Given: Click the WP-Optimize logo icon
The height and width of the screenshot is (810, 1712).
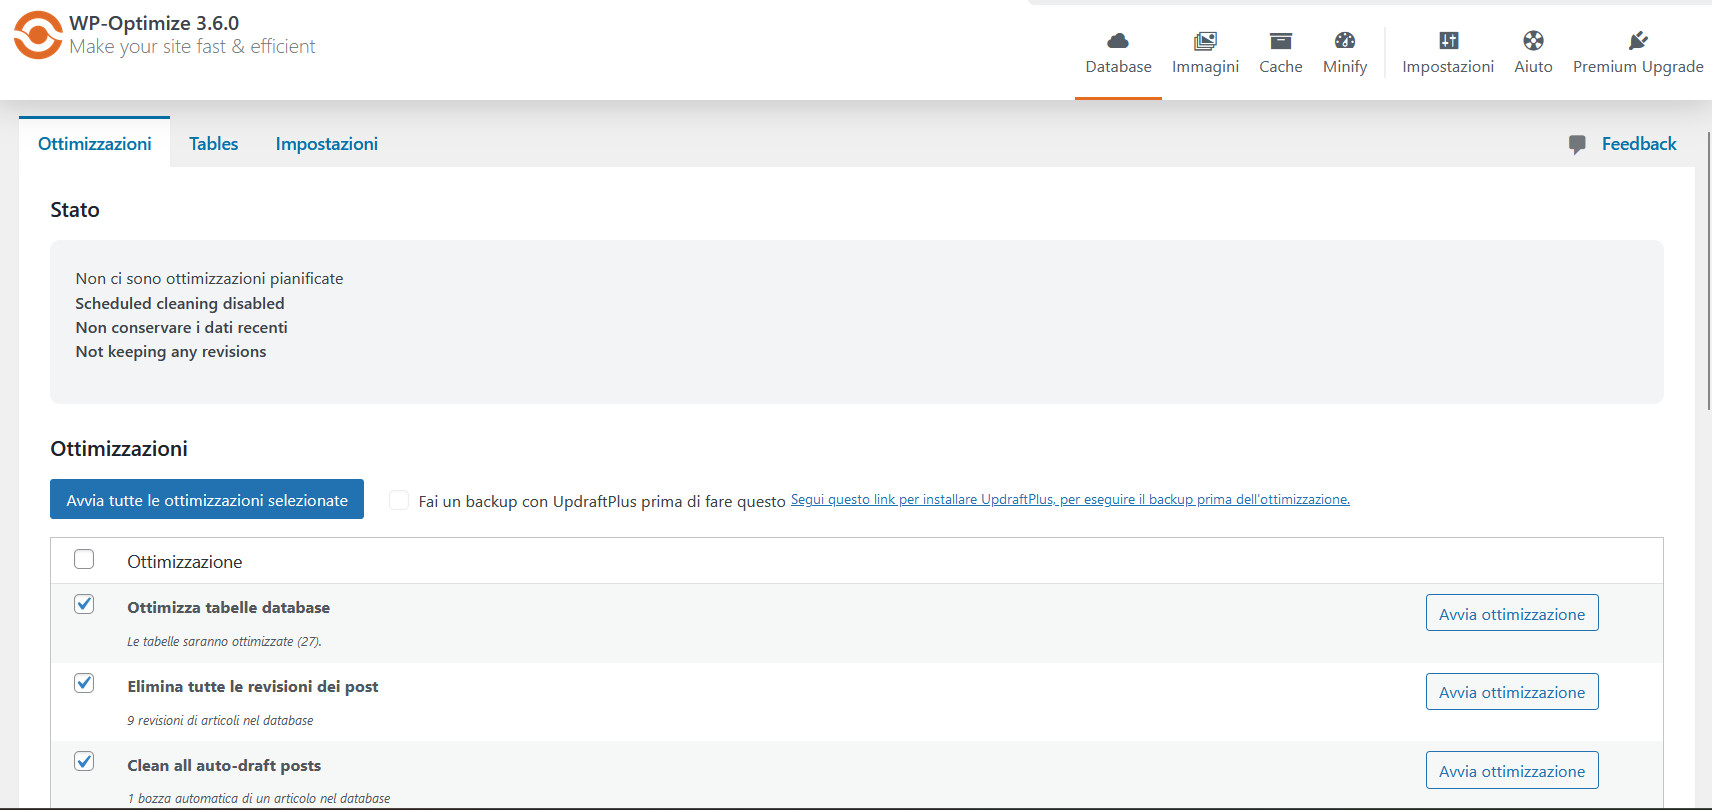Looking at the screenshot, I should pyautogui.click(x=38, y=35).
